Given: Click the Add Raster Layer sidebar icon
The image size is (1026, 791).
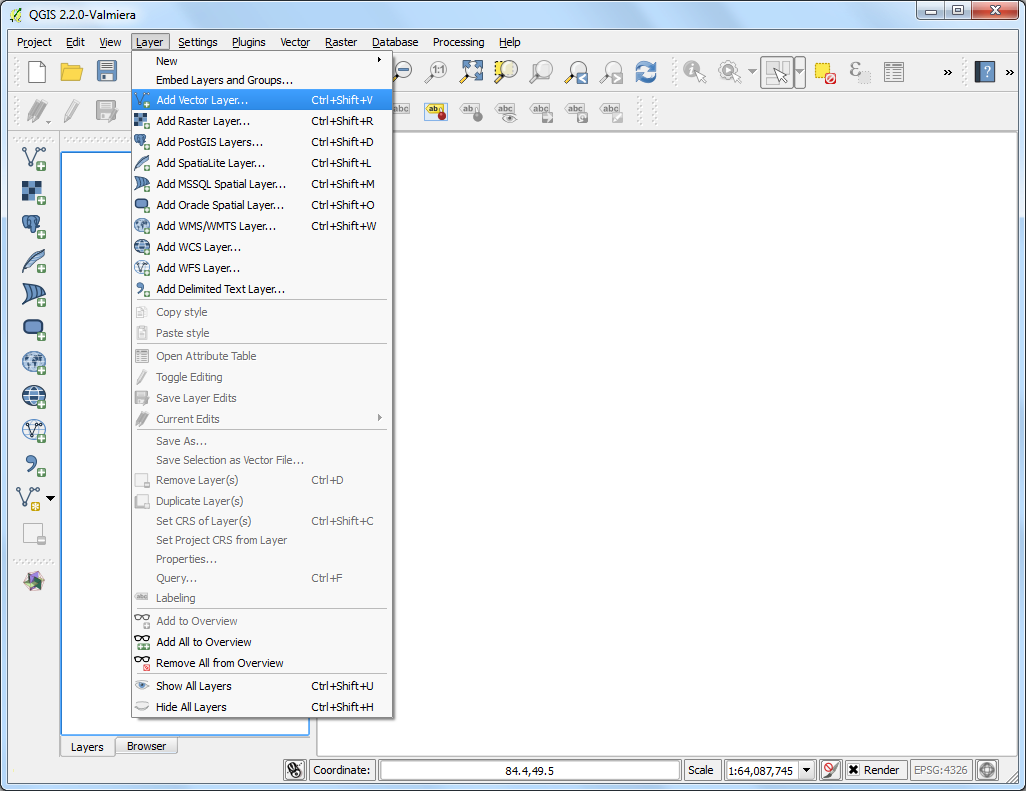Looking at the screenshot, I should pyautogui.click(x=33, y=192).
